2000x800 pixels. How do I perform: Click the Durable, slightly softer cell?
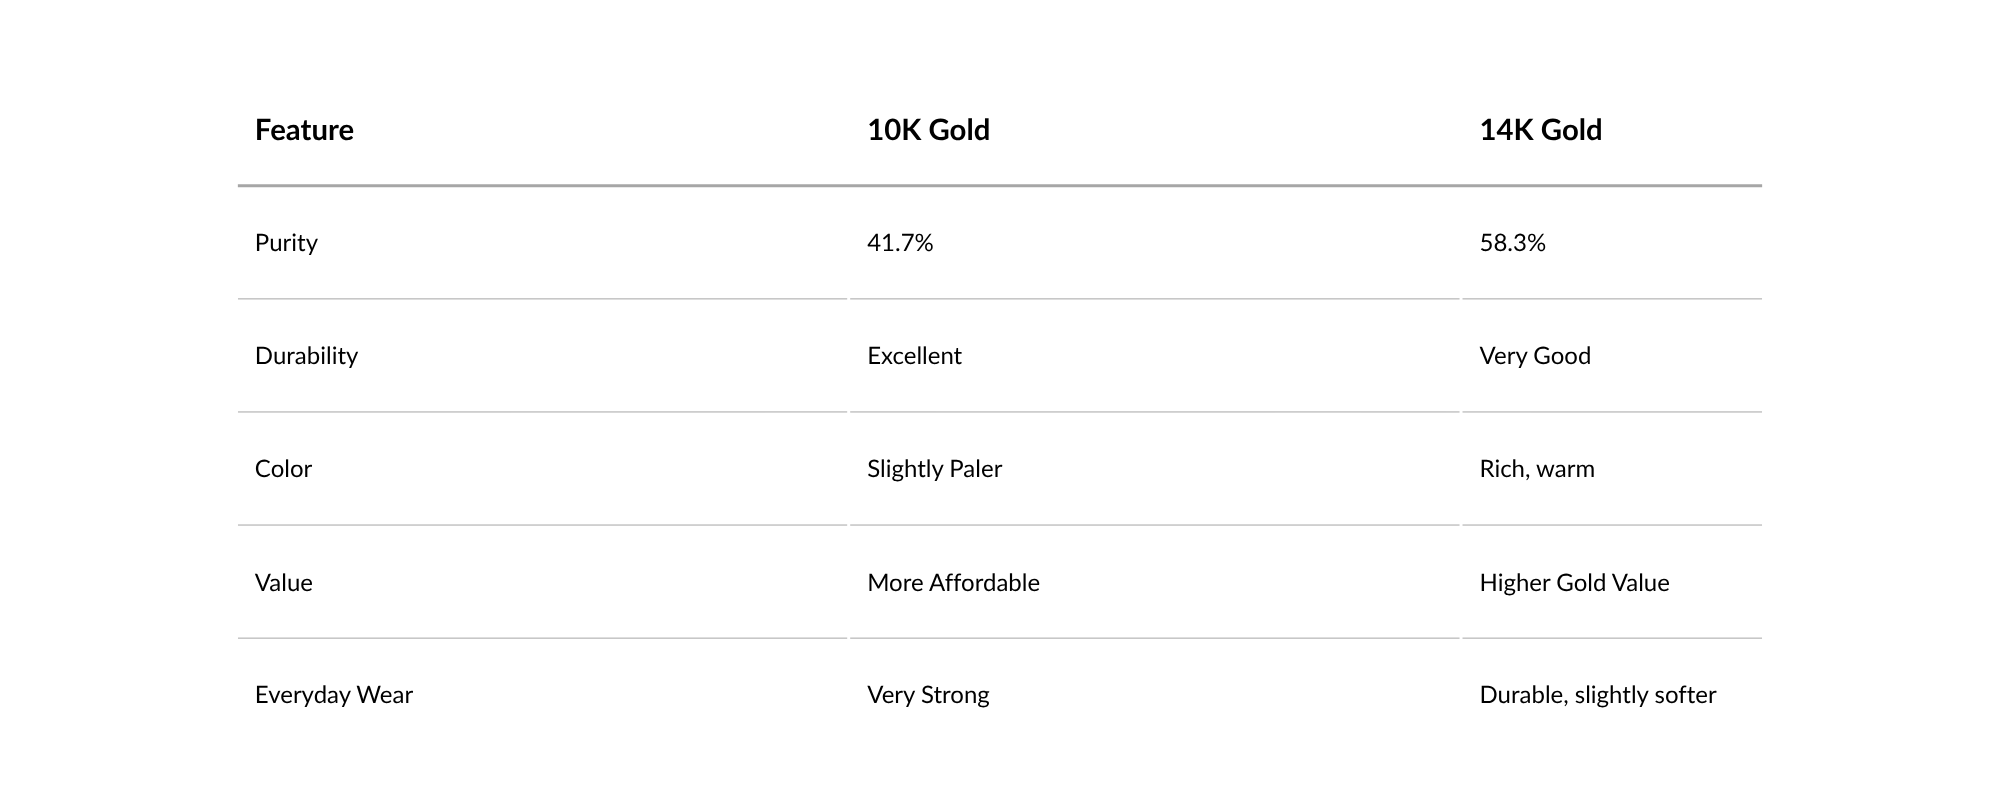[1597, 695]
